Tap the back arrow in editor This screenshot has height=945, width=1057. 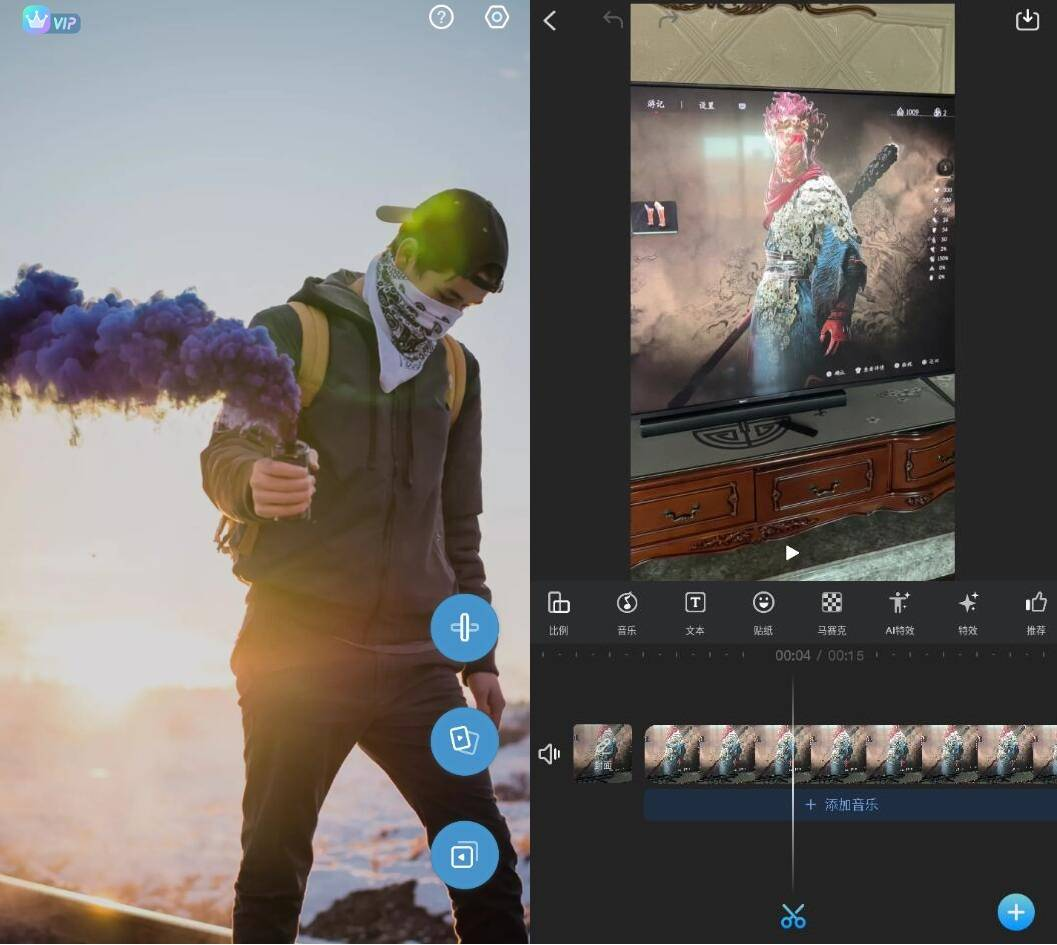[550, 21]
